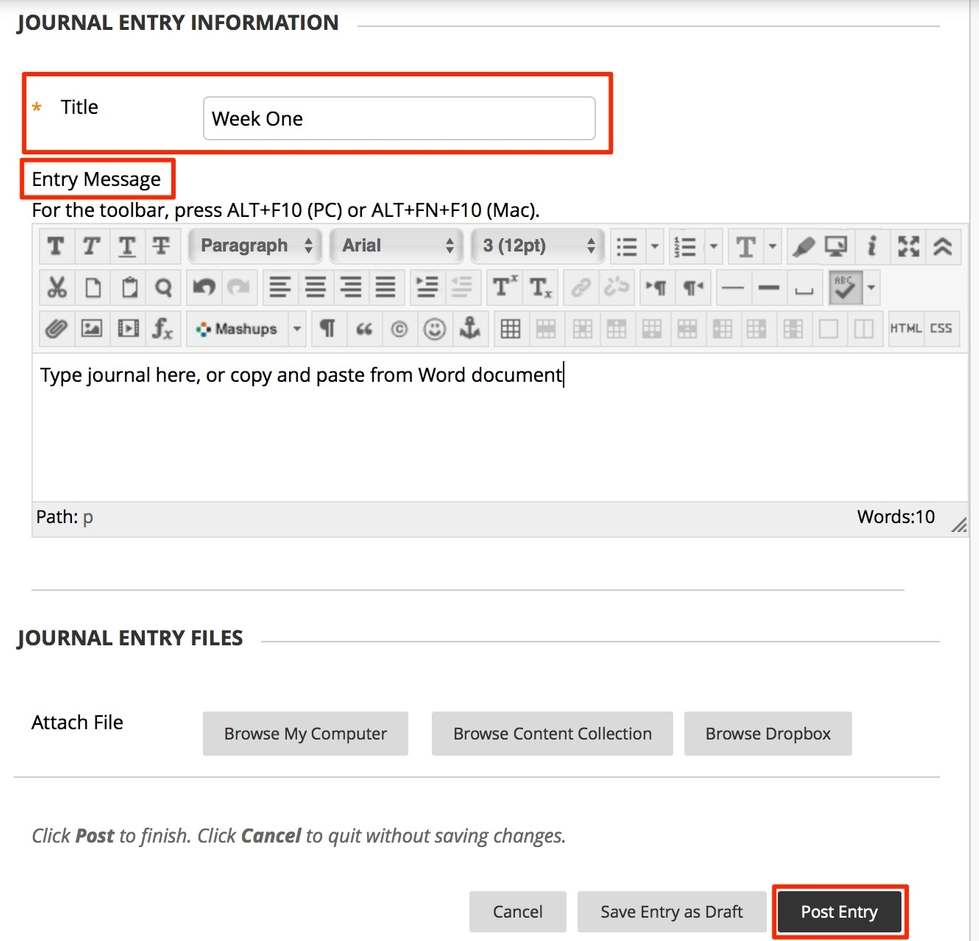Screen dimensions: 979x941
Task: Collapse the toolbar rows with the double chevron
Action: coord(942,246)
